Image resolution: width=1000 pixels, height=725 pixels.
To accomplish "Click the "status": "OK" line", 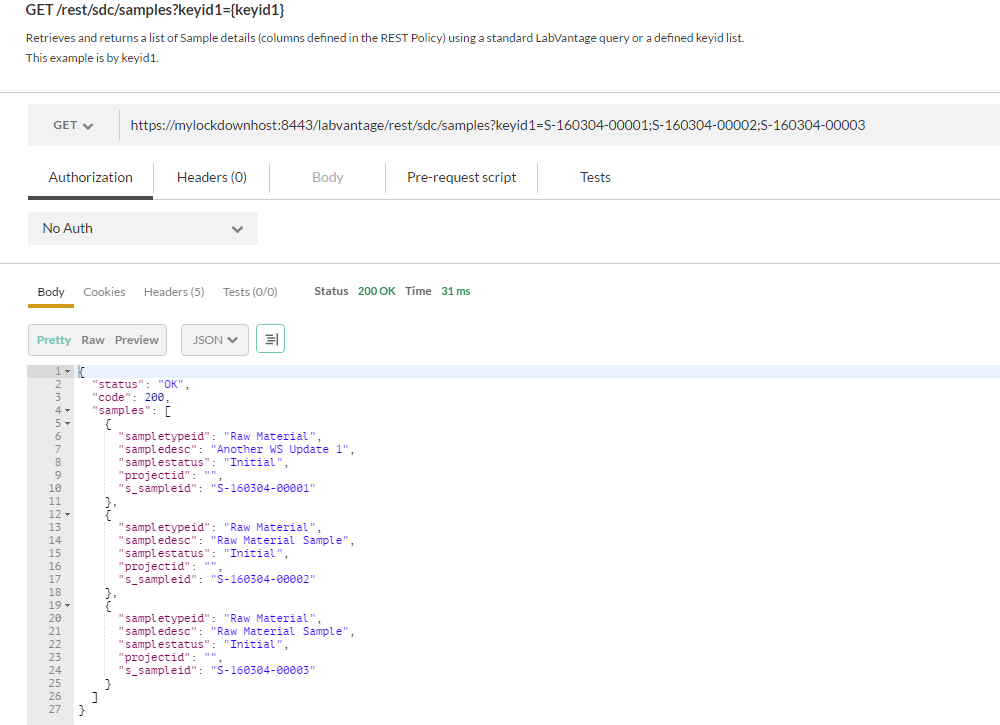I will click(140, 384).
